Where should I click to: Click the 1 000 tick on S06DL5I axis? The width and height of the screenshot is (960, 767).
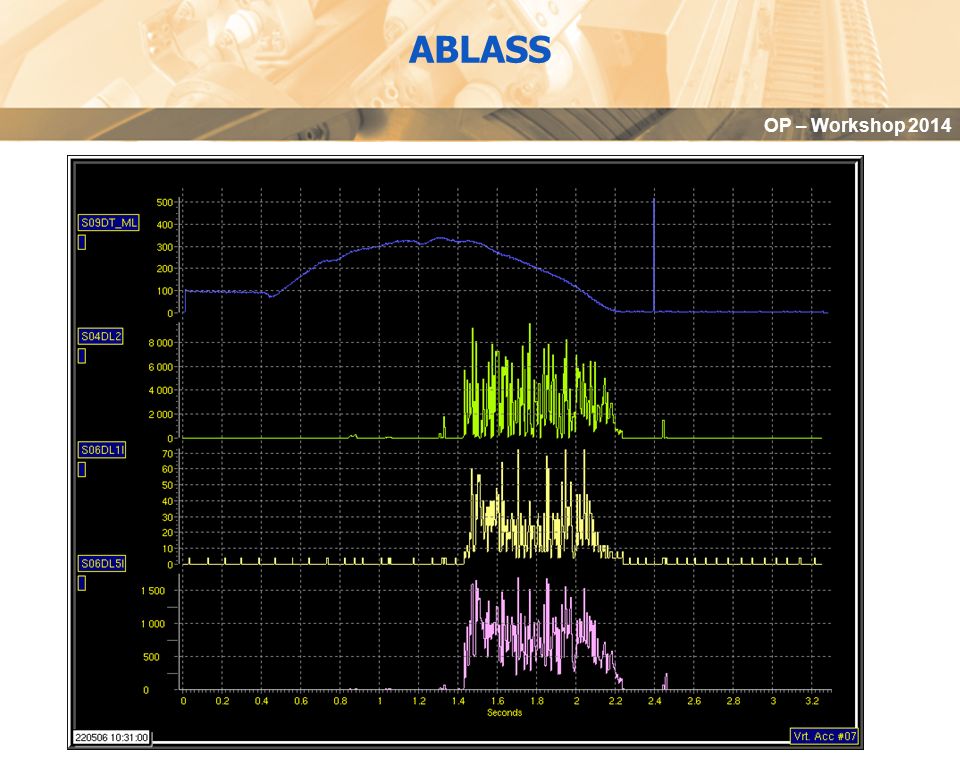coord(153,624)
